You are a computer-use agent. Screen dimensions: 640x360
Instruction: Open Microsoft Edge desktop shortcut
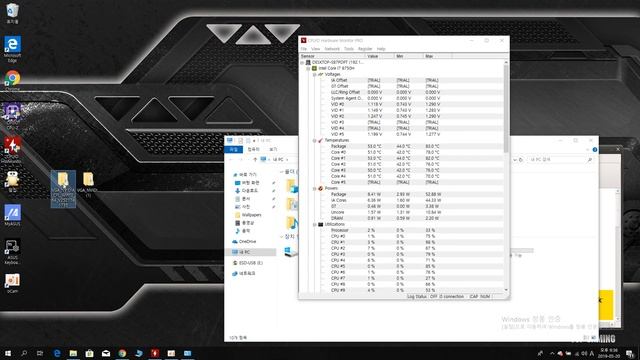tap(12, 49)
